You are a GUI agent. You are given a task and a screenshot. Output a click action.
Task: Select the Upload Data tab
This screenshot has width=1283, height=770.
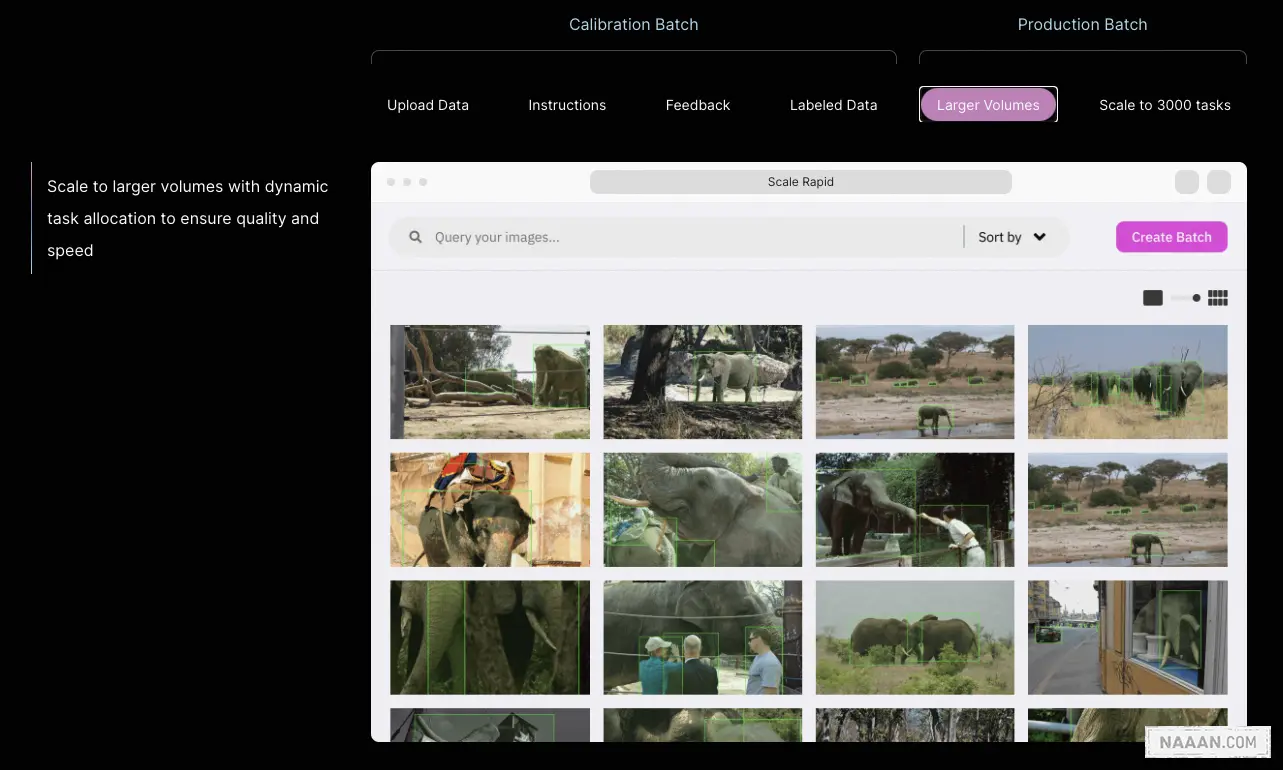(x=428, y=105)
